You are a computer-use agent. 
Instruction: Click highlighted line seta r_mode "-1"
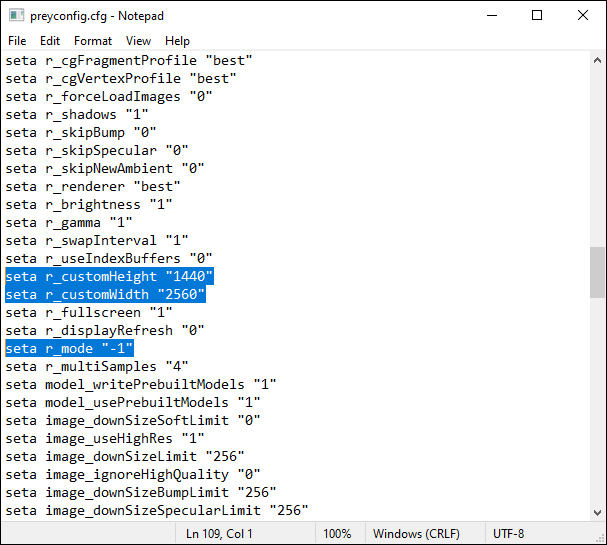pyautogui.click(x=69, y=348)
